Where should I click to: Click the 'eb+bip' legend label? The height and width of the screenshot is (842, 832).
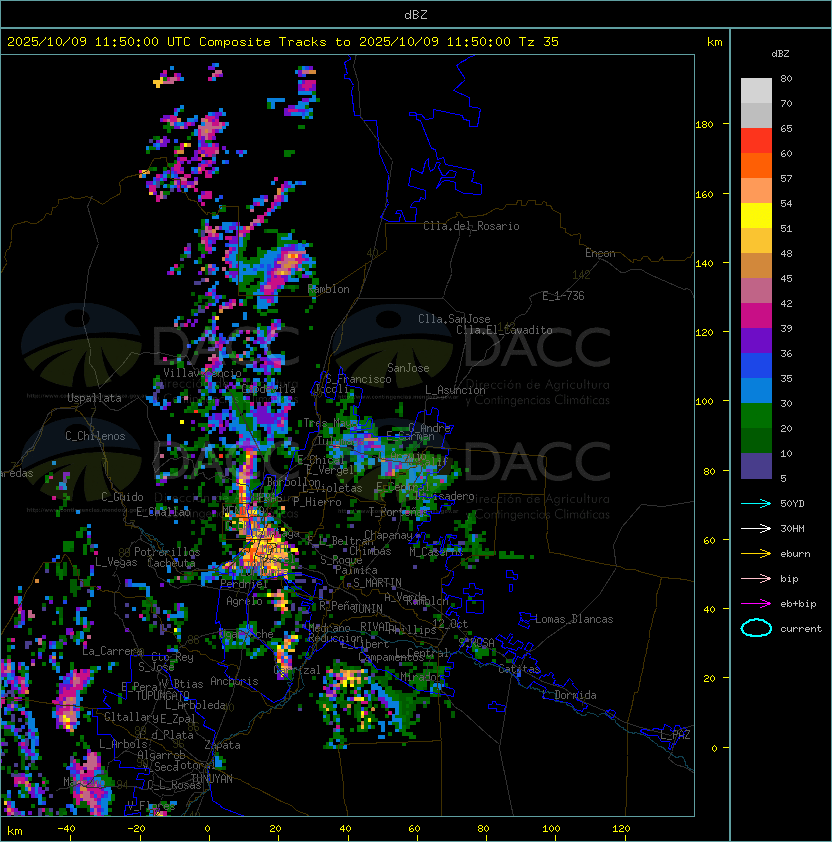(798, 604)
